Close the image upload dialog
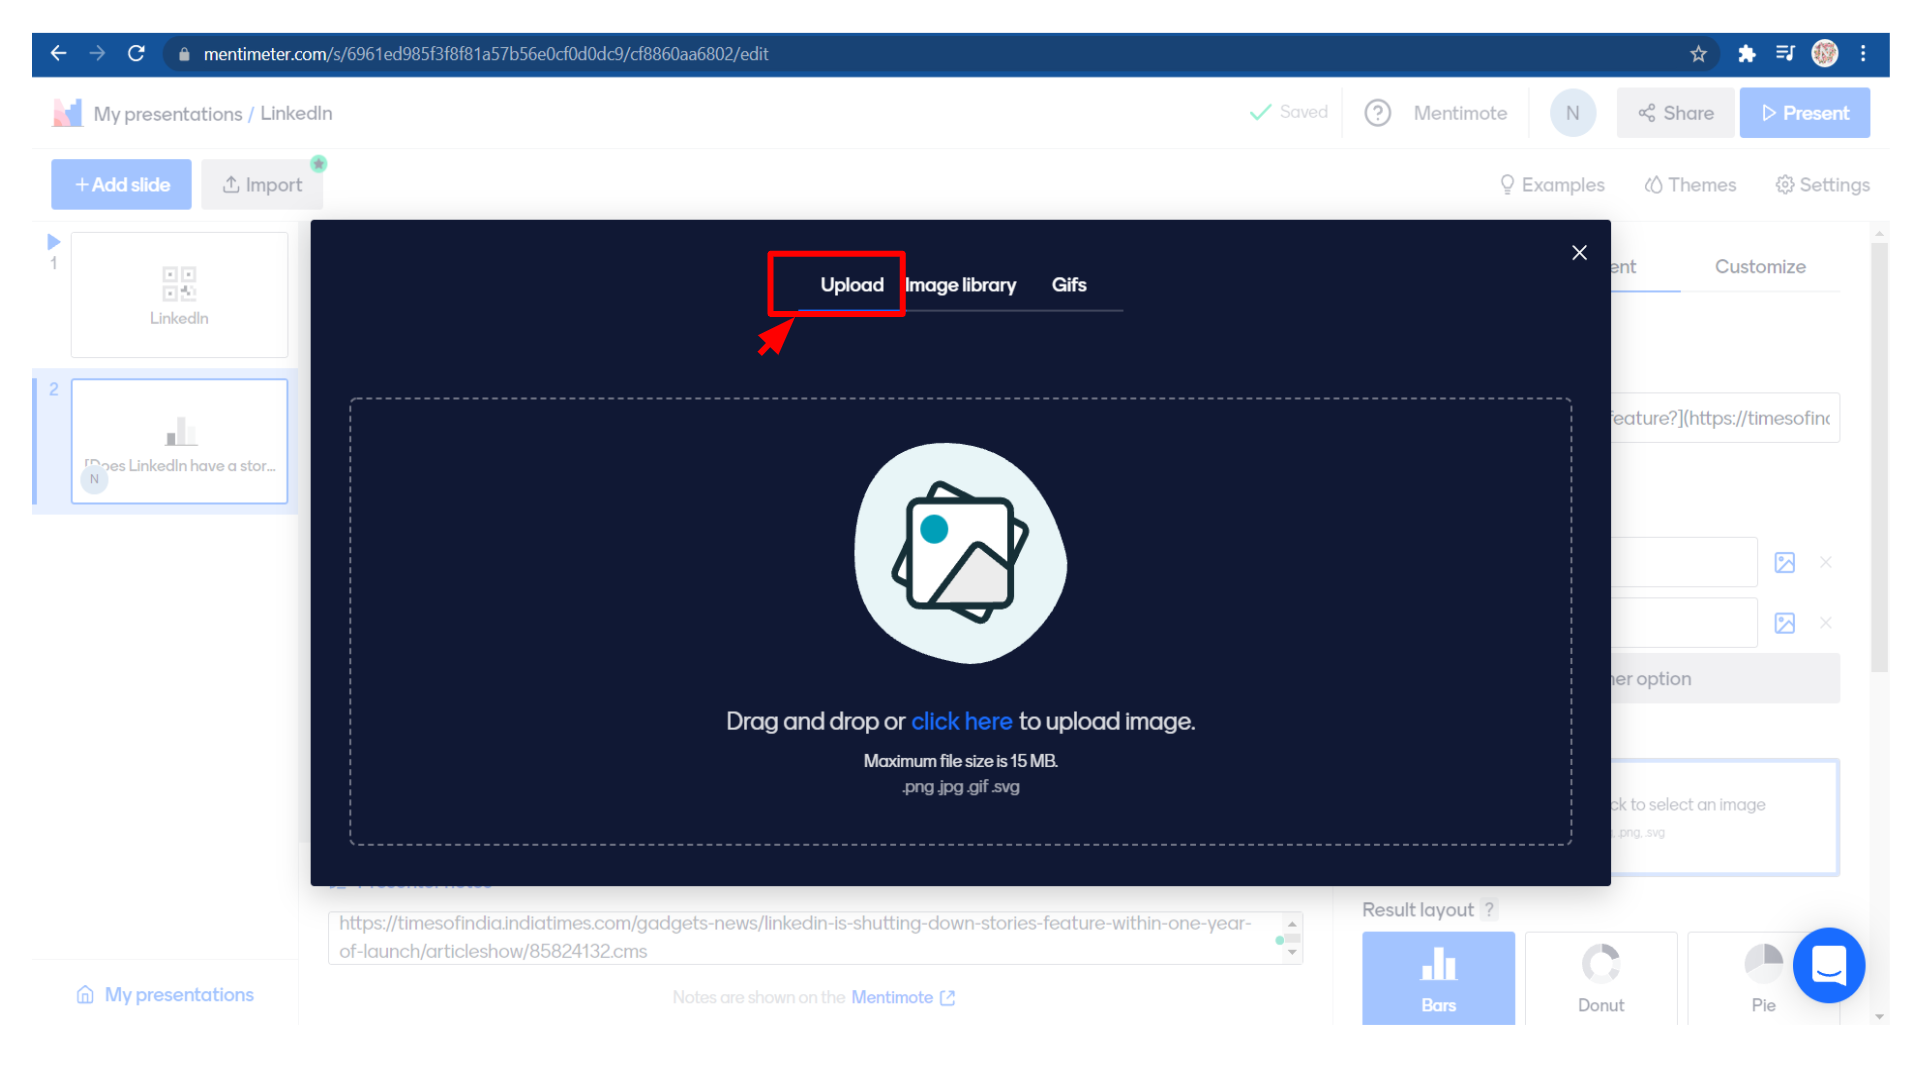The width and height of the screenshot is (1920, 1080). [x=1579, y=253]
